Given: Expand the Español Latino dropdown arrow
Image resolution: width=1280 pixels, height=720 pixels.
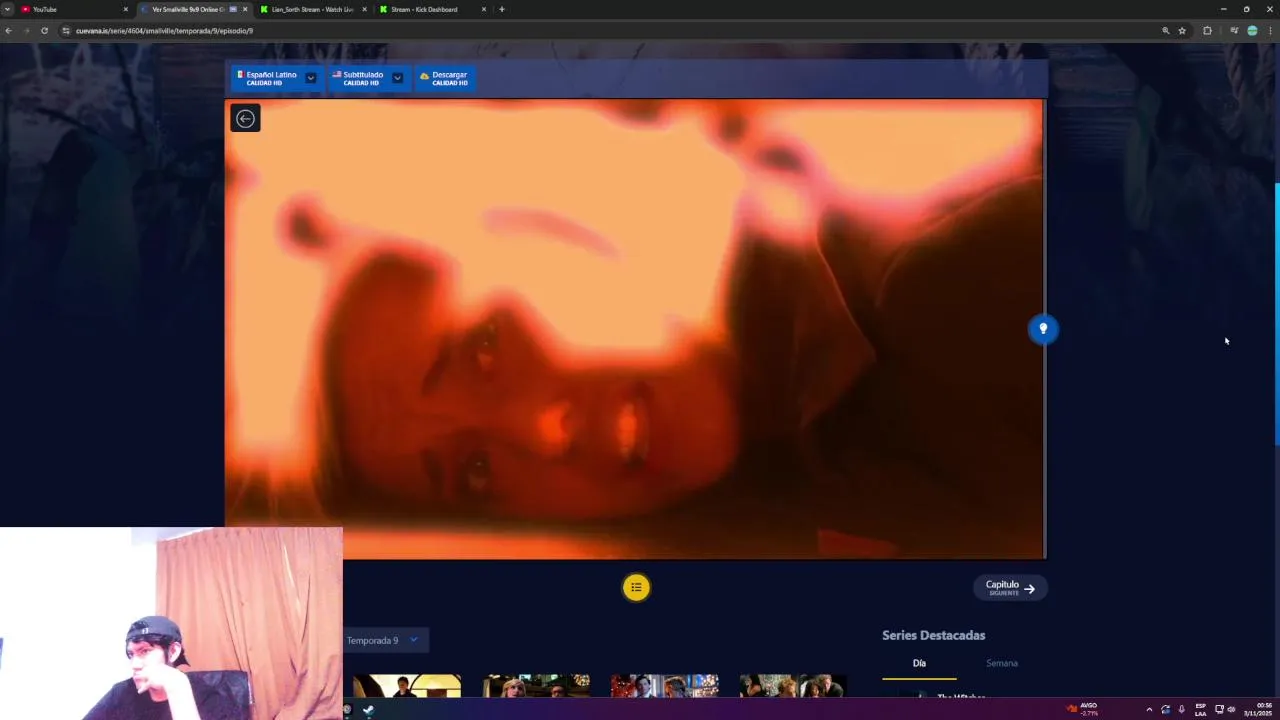Looking at the screenshot, I should (x=311, y=78).
